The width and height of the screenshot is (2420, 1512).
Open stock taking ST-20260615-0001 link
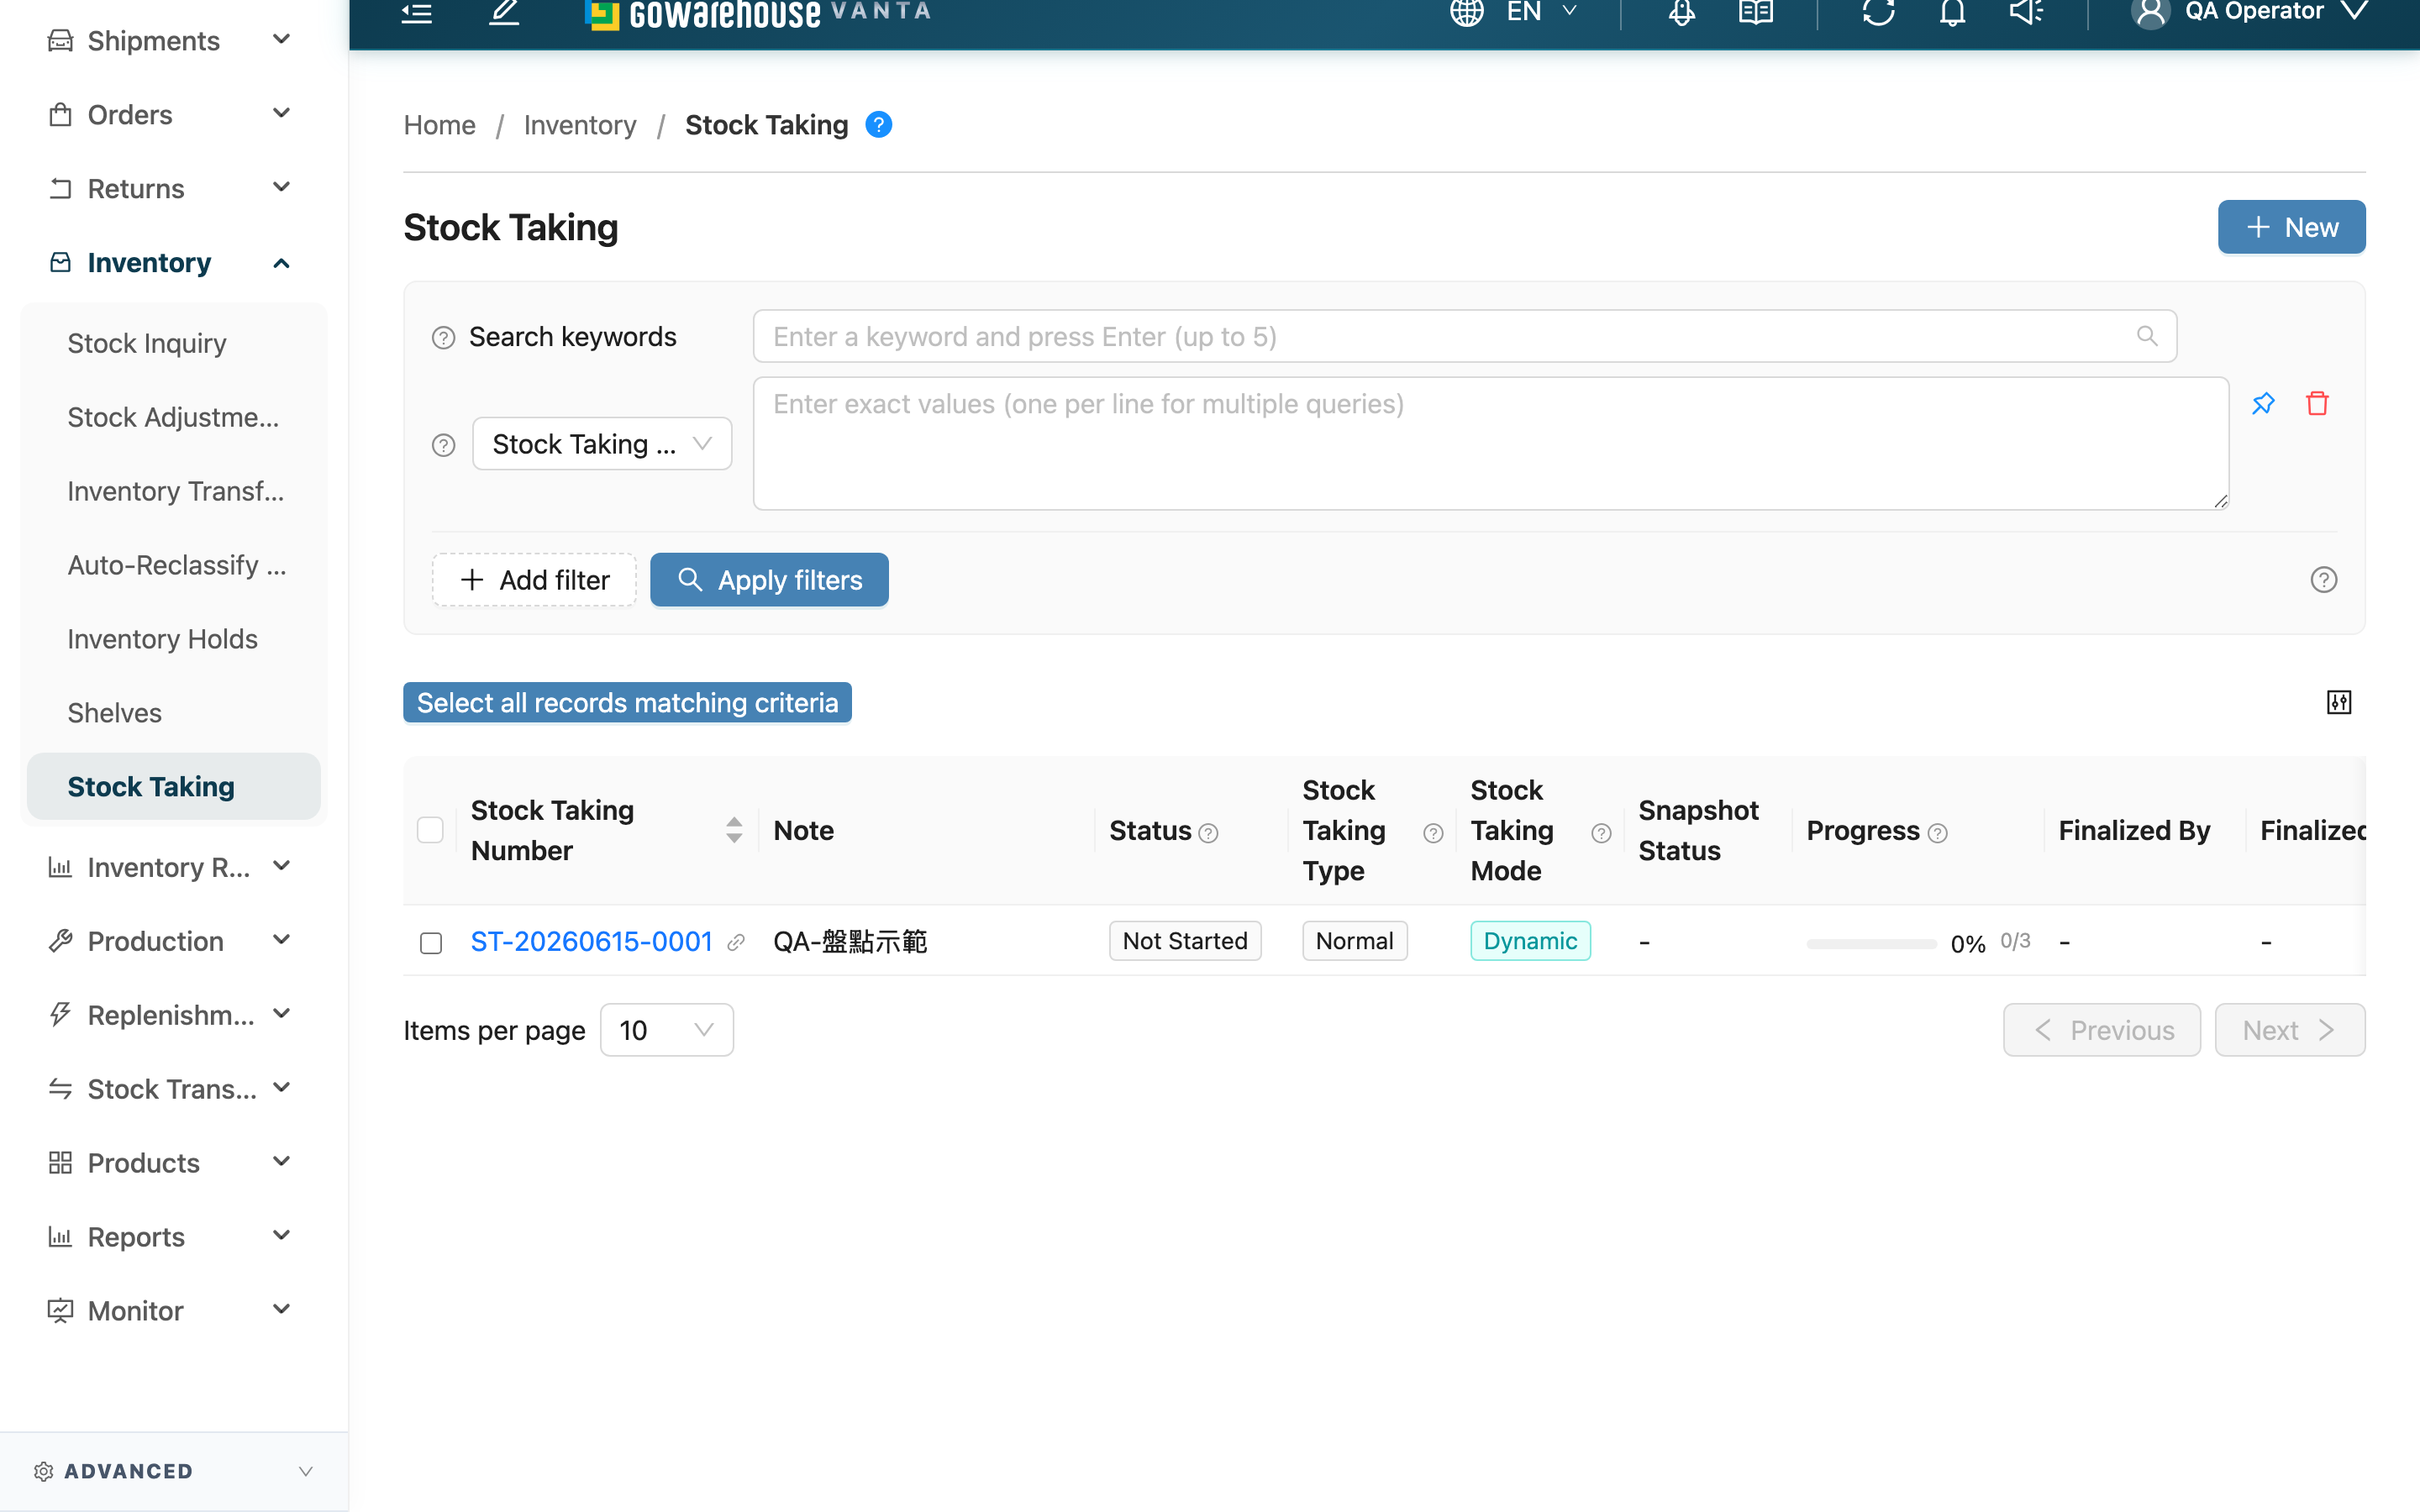[x=591, y=942]
